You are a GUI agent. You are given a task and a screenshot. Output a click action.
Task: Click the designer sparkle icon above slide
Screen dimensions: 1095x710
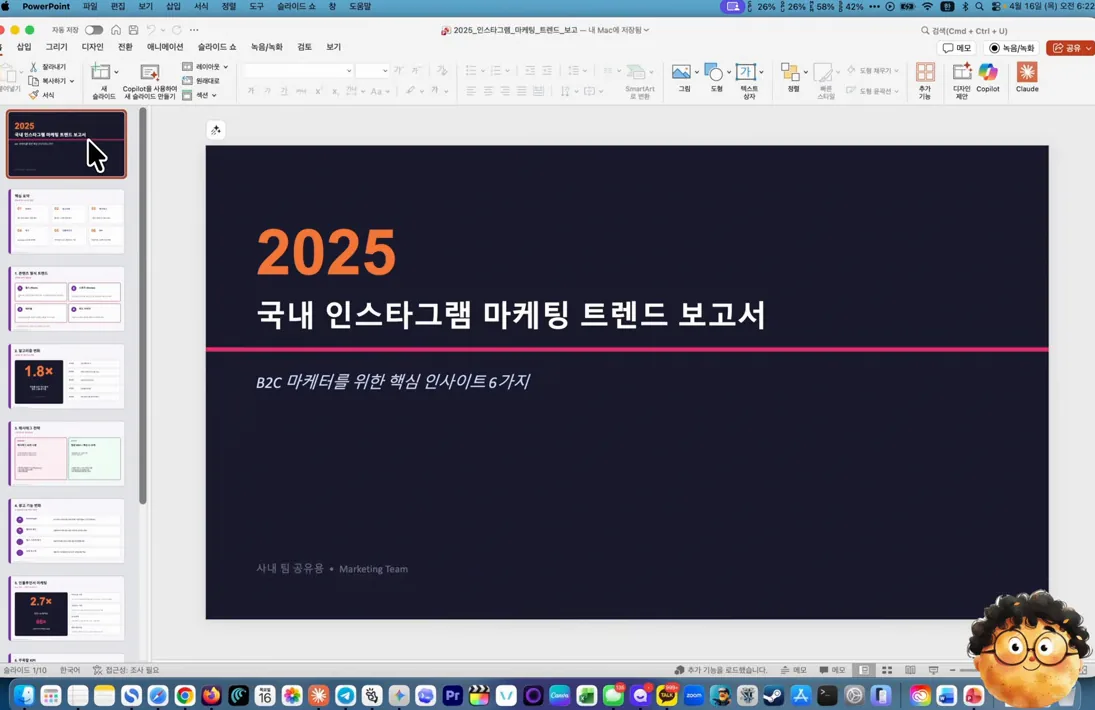(x=216, y=130)
